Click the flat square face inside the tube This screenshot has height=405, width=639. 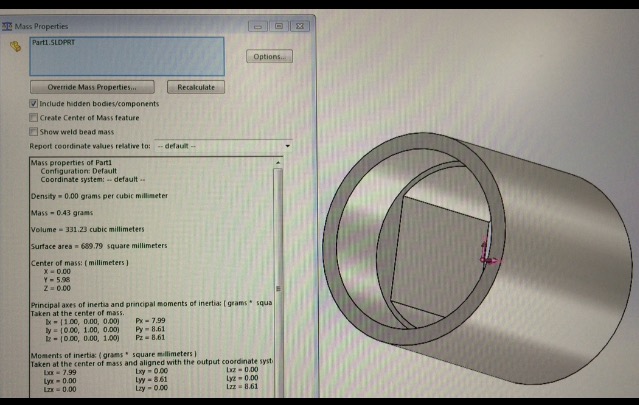pyautogui.click(x=438, y=255)
